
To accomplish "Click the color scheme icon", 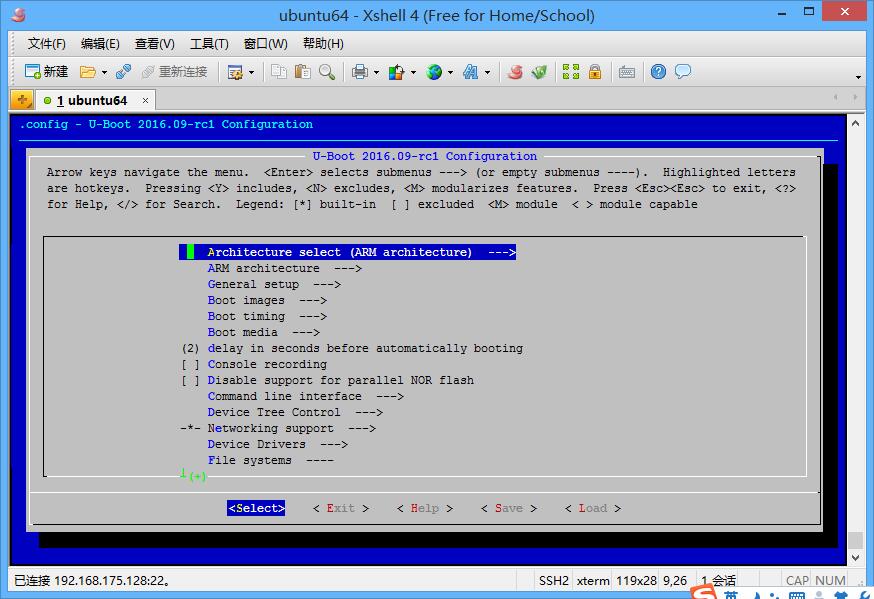I will (396, 72).
